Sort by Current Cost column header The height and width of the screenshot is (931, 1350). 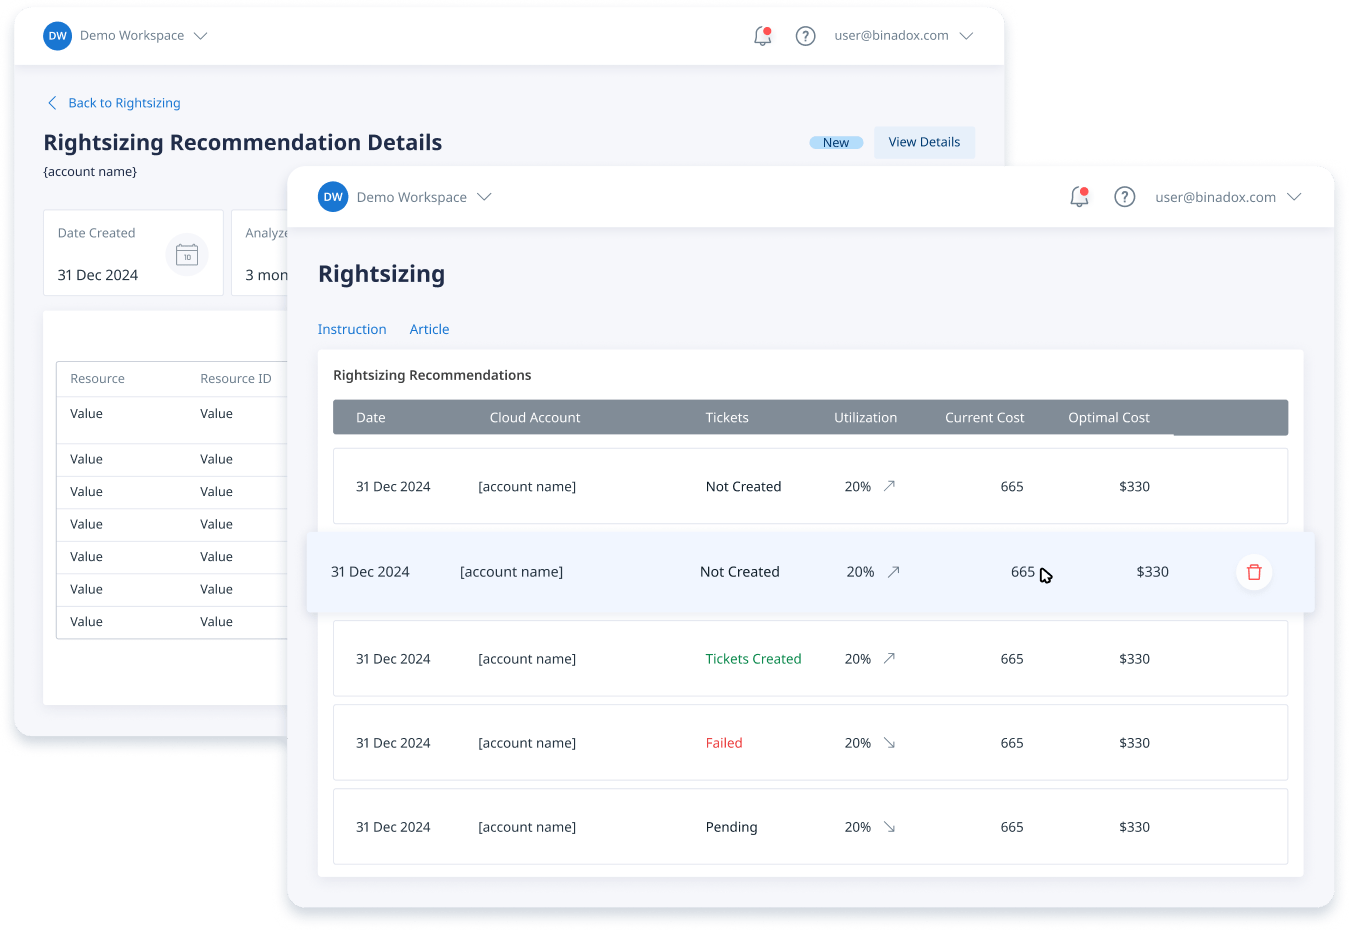pyautogui.click(x=985, y=418)
